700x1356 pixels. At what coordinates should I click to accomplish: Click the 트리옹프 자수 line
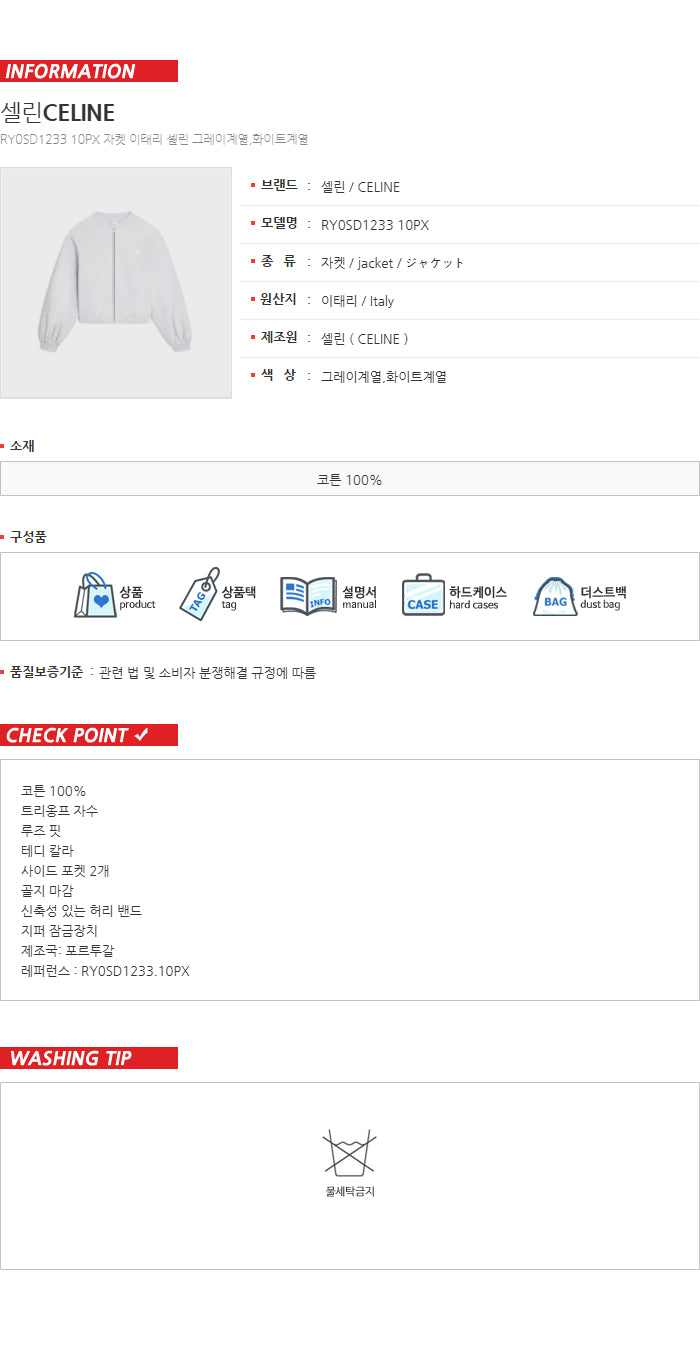[x=60, y=811]
